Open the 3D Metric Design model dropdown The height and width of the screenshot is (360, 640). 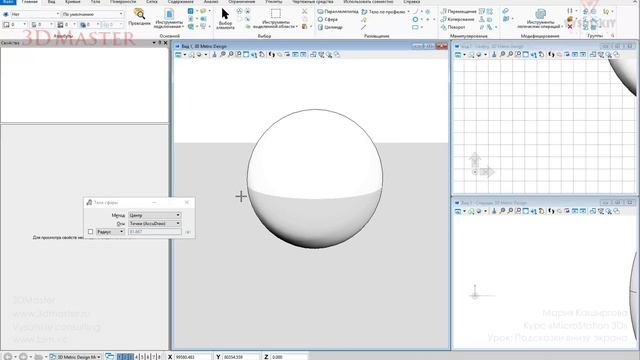point(76,357)
